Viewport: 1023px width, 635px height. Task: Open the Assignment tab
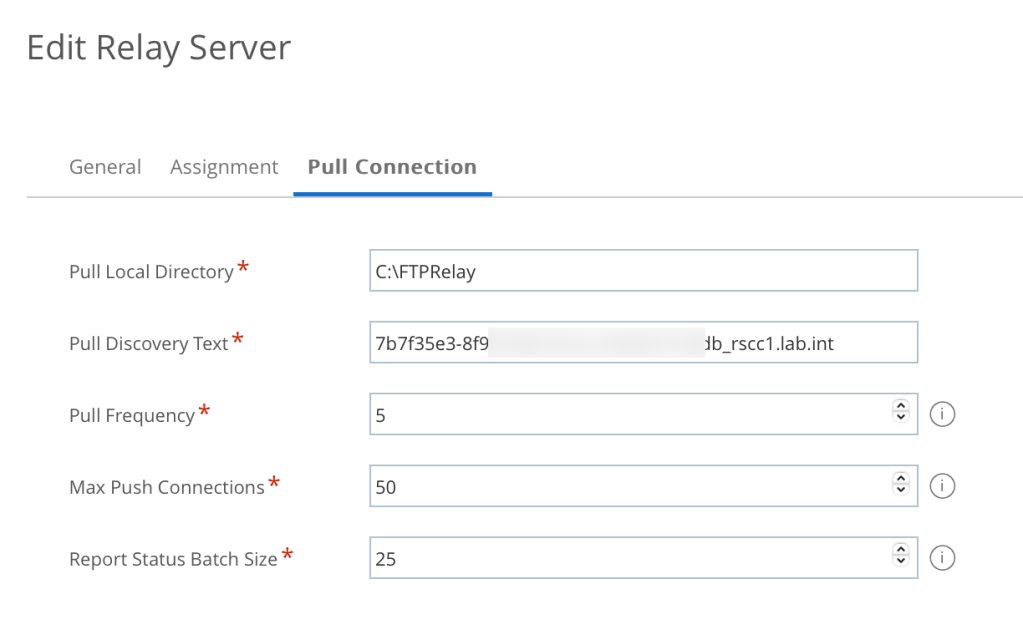224,167
